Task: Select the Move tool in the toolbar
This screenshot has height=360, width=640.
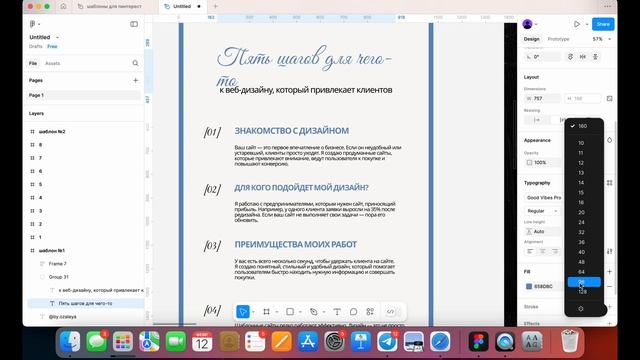Action: (242, 312)
